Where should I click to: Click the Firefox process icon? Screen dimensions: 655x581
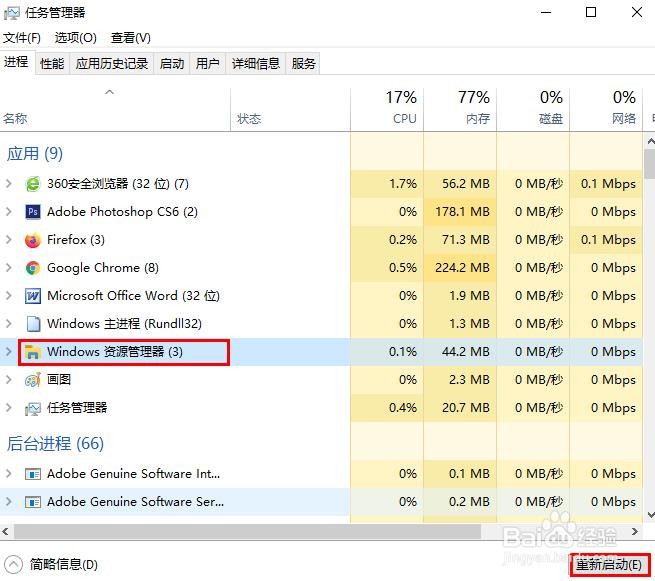pyautogui.click(x=33, y=240)
